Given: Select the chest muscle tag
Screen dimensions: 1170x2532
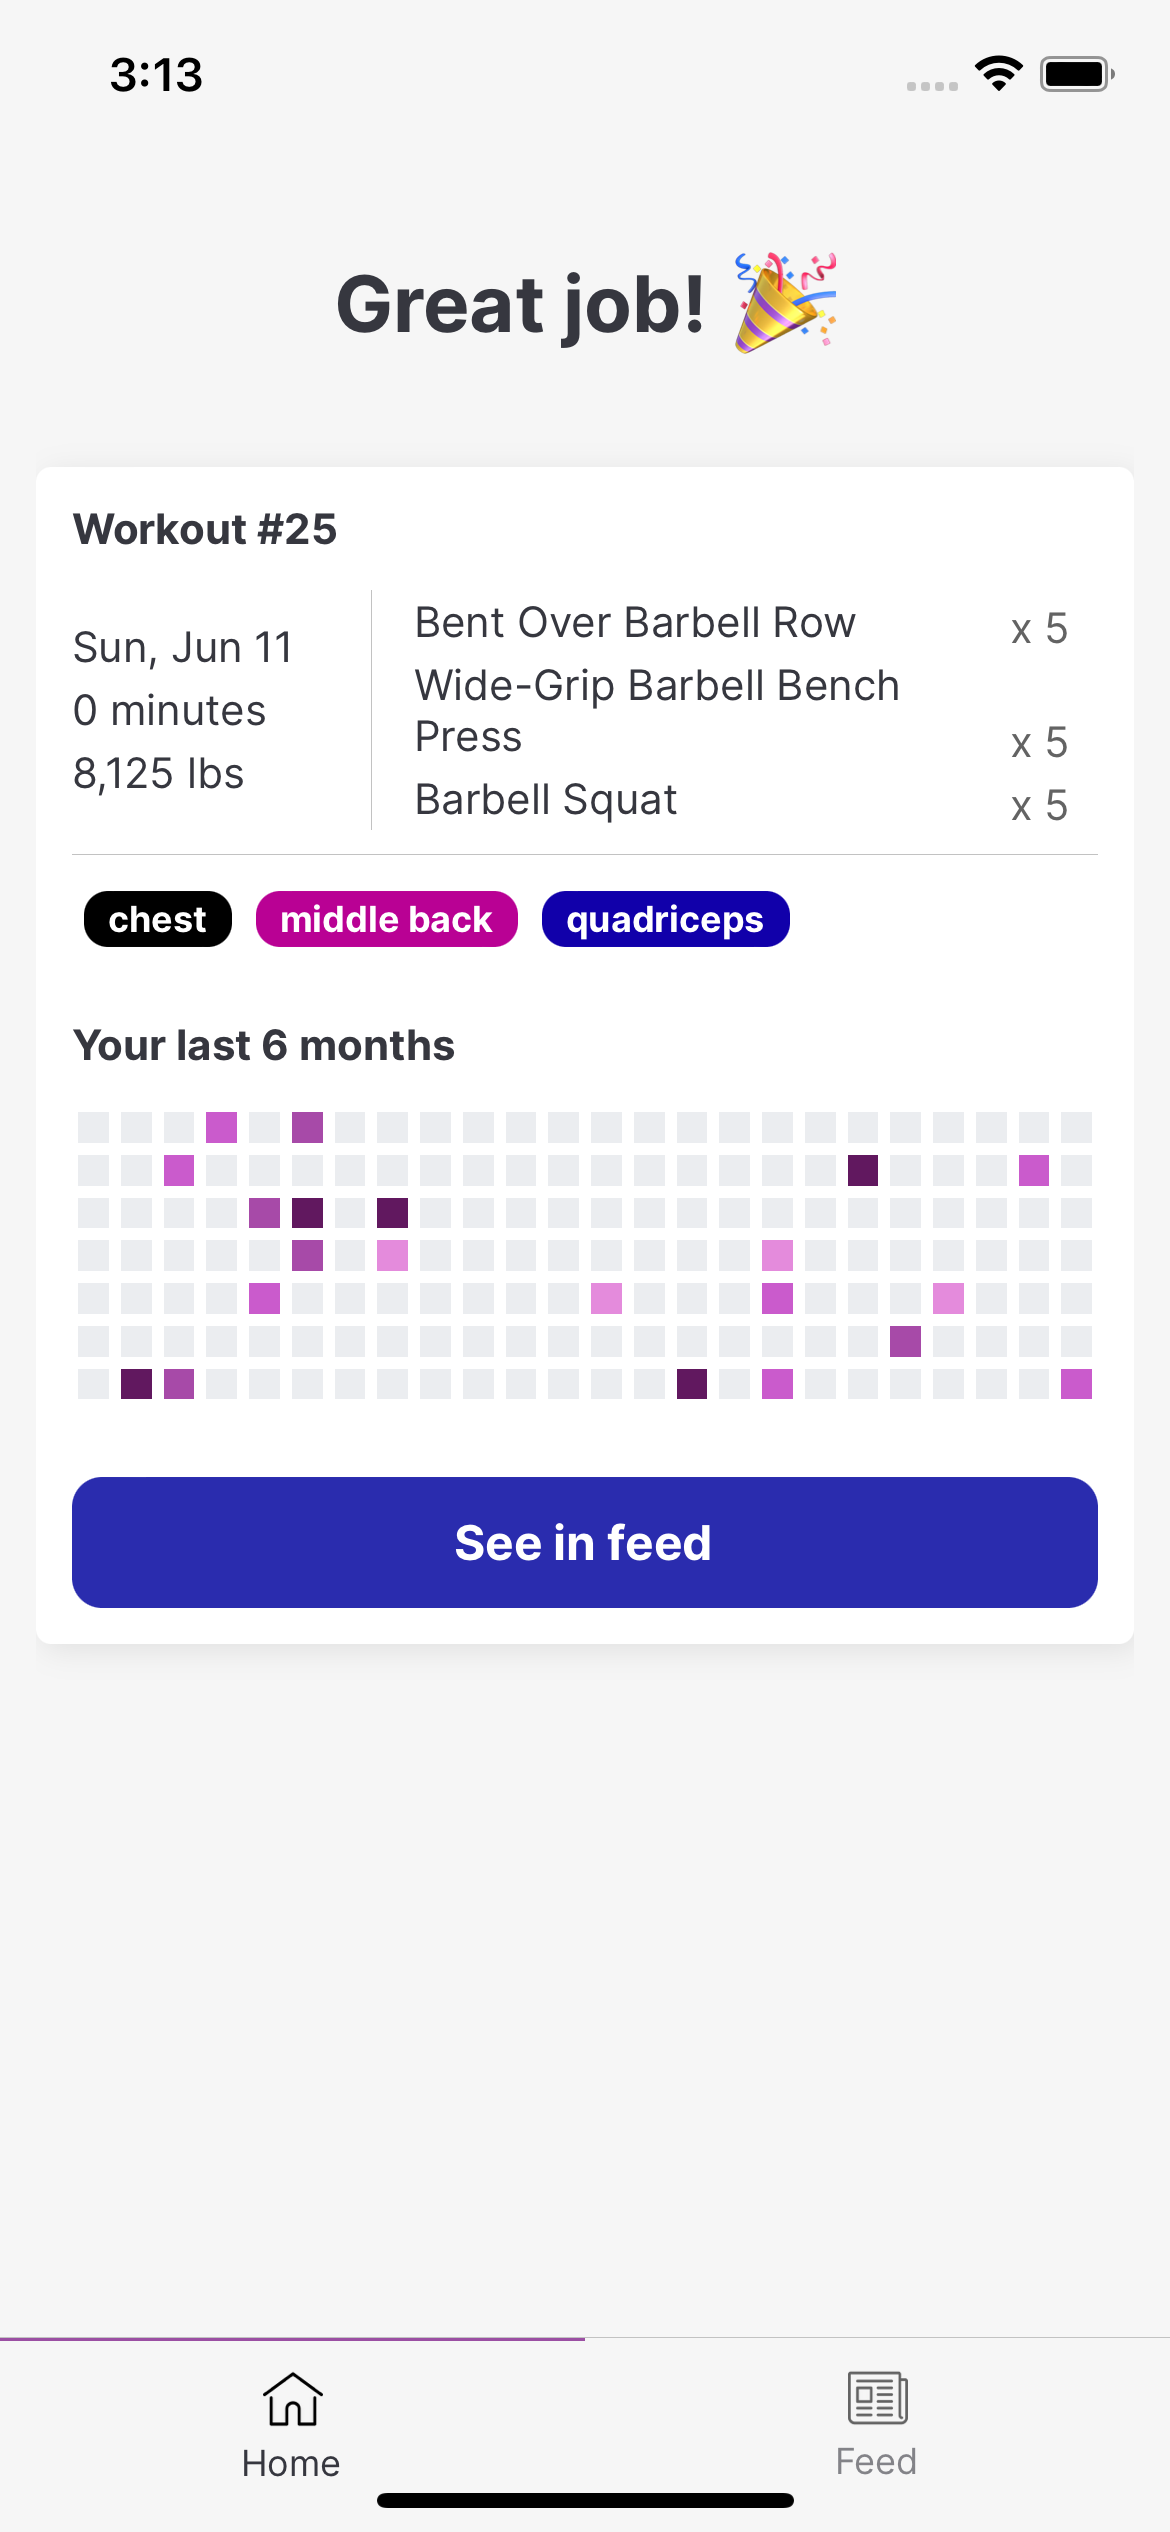Looking at the screenshot, I should tap(158, 919).
